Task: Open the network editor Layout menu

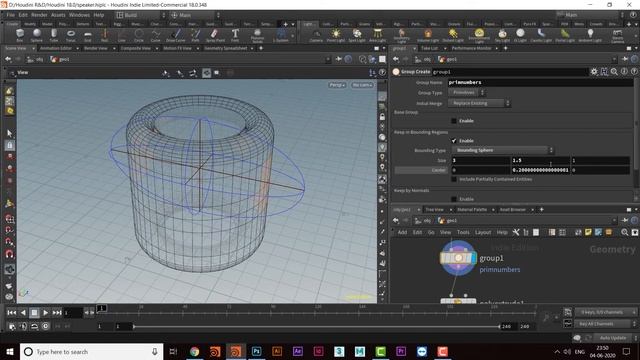Action: point(483,232)
